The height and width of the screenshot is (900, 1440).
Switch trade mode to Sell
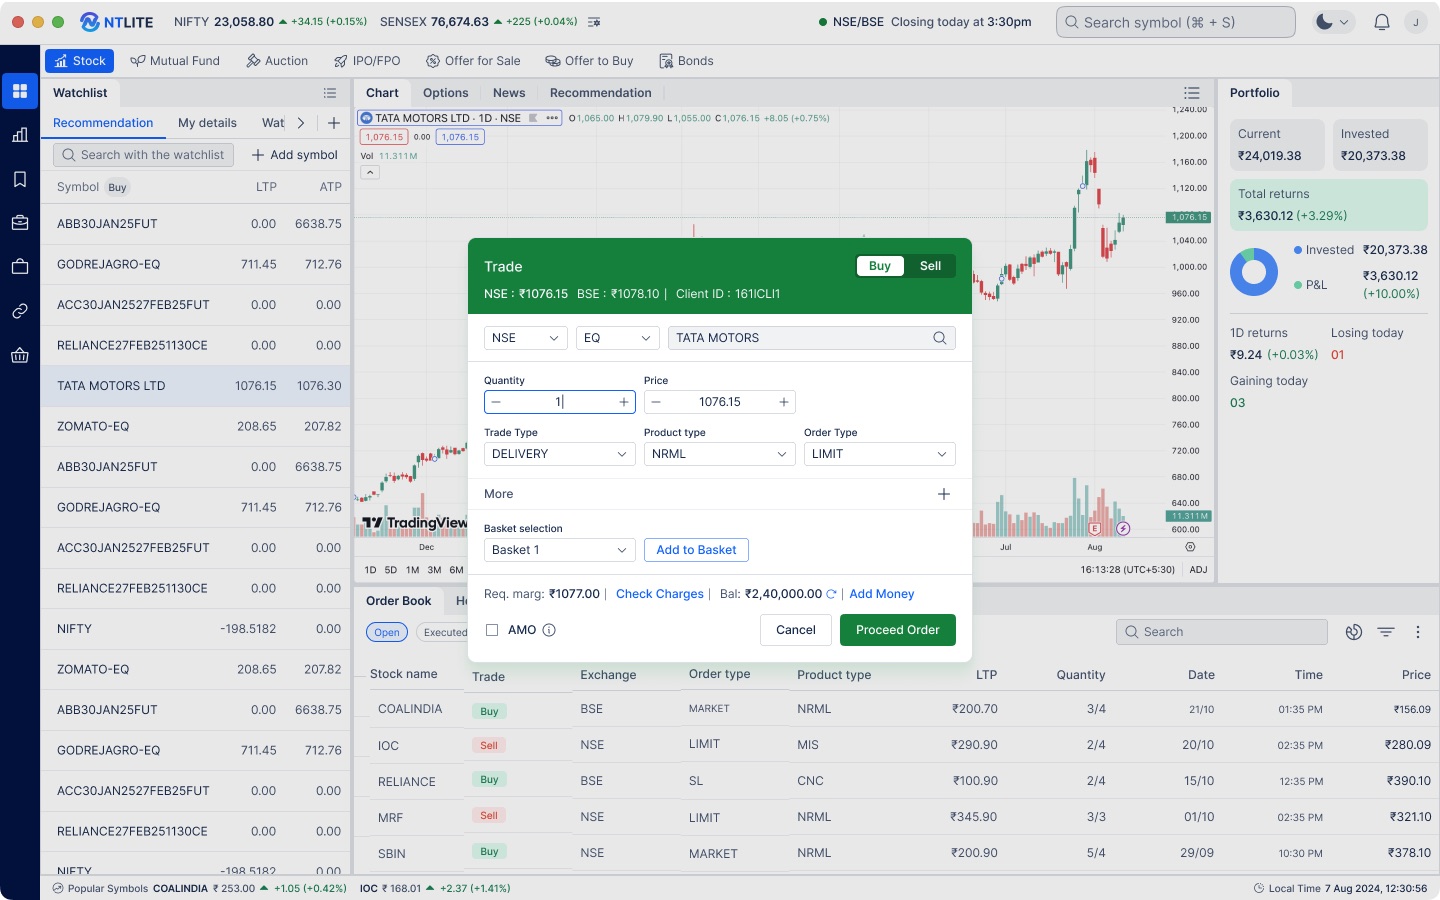[x=930, y=266]
